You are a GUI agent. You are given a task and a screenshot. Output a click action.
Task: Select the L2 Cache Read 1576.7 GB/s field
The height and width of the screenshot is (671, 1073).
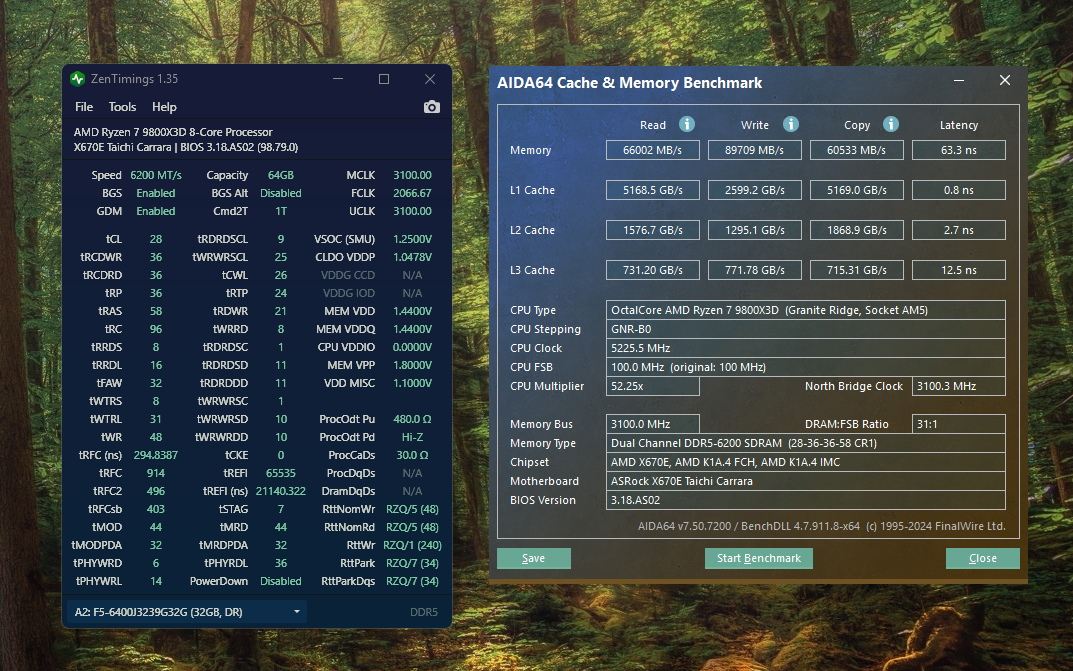[653, 230]
